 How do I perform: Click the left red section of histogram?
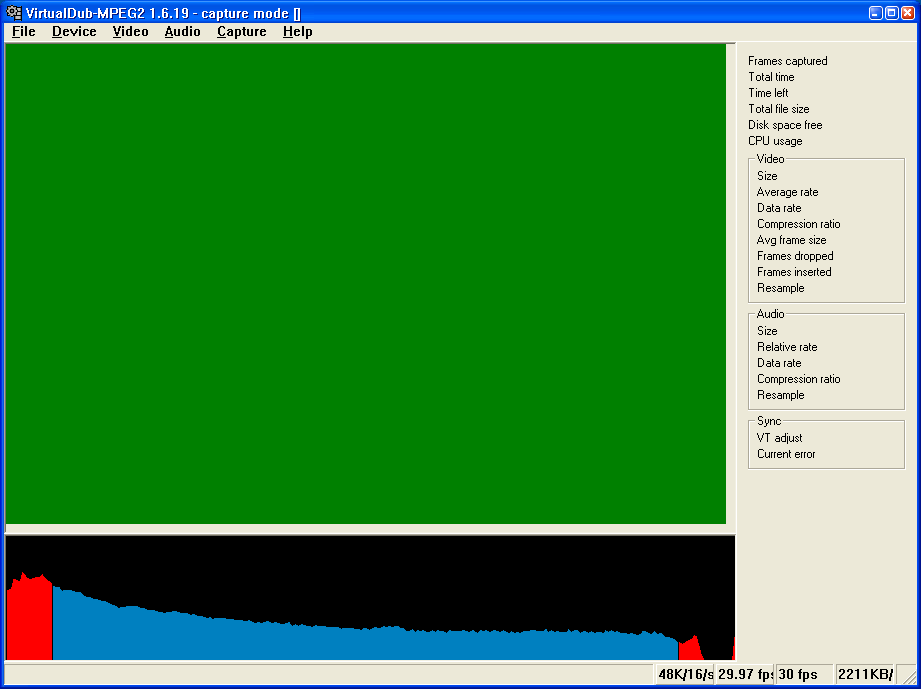click(29, 617)
